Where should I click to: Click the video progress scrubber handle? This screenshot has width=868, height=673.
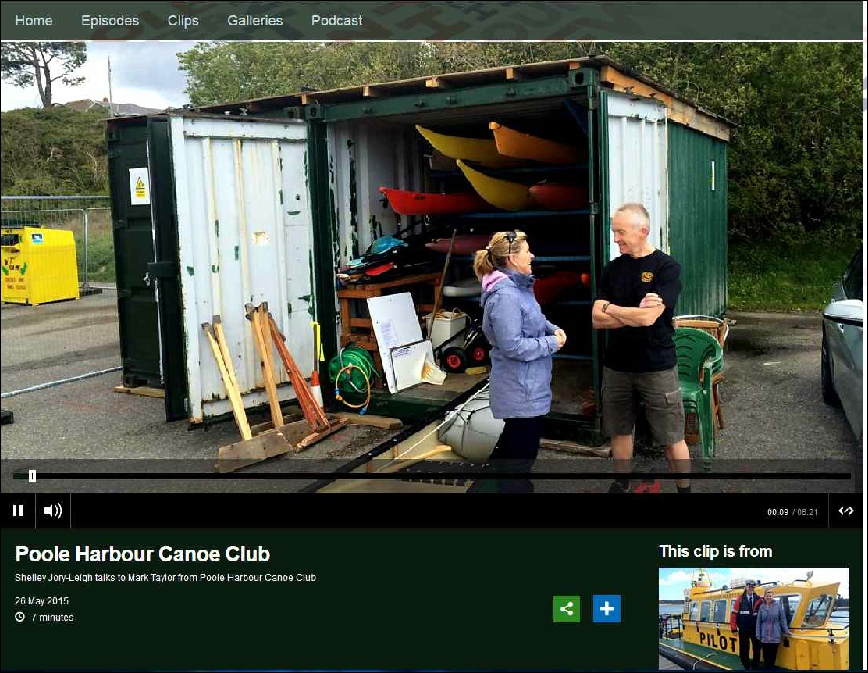click(x=33, y=476)
